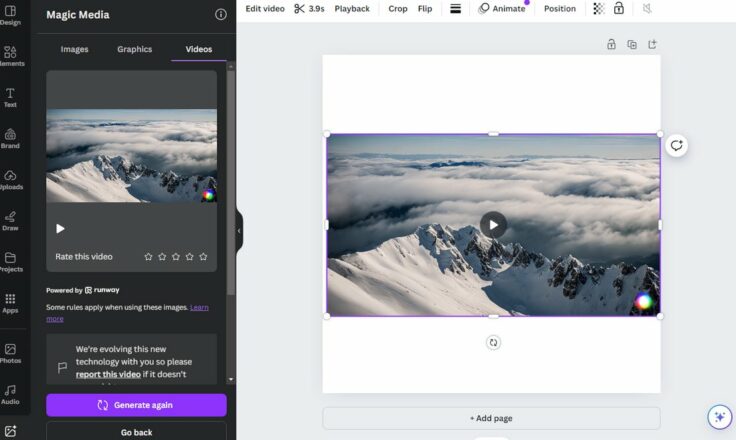Switch to the Images tab

[x=74, y=49]
